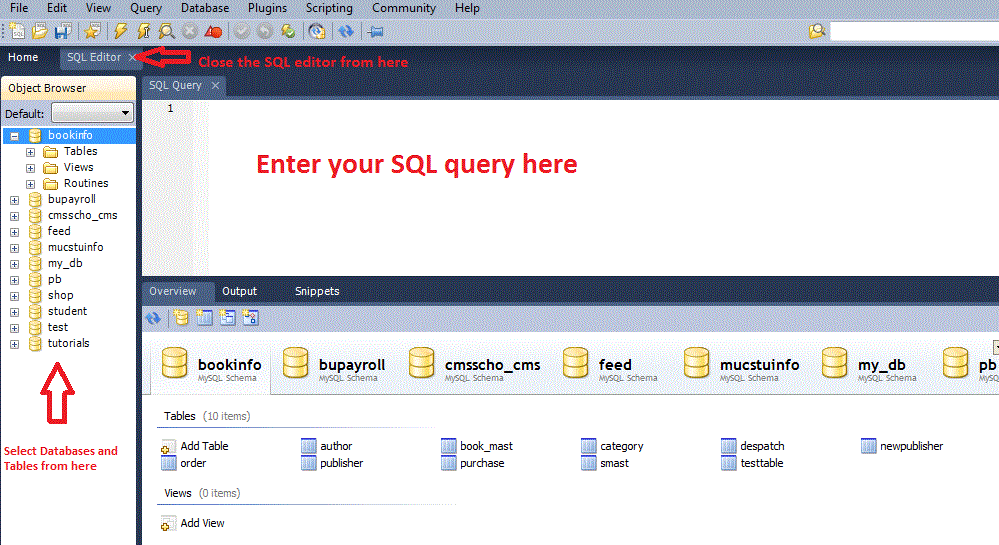Open the Scripting menu

tap(329, 8)
